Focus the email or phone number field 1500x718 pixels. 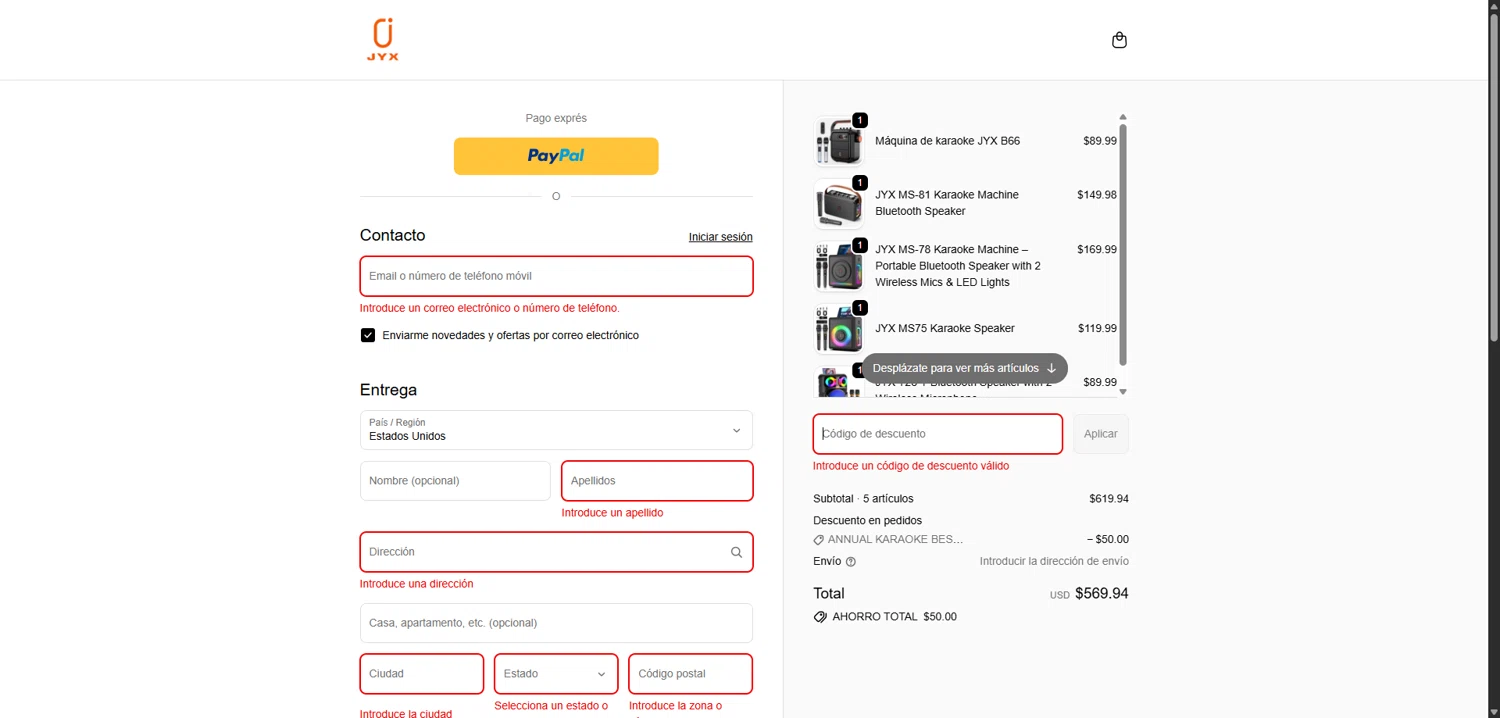tap(556, 276)
